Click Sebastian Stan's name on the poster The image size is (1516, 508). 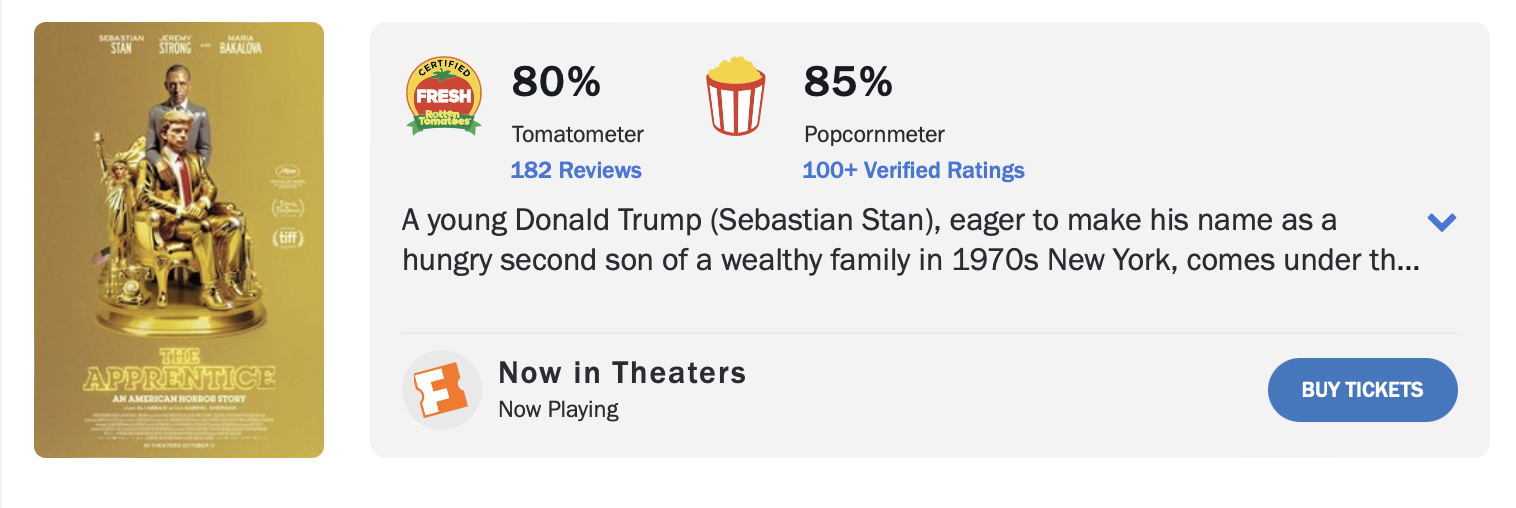point(121,43)
